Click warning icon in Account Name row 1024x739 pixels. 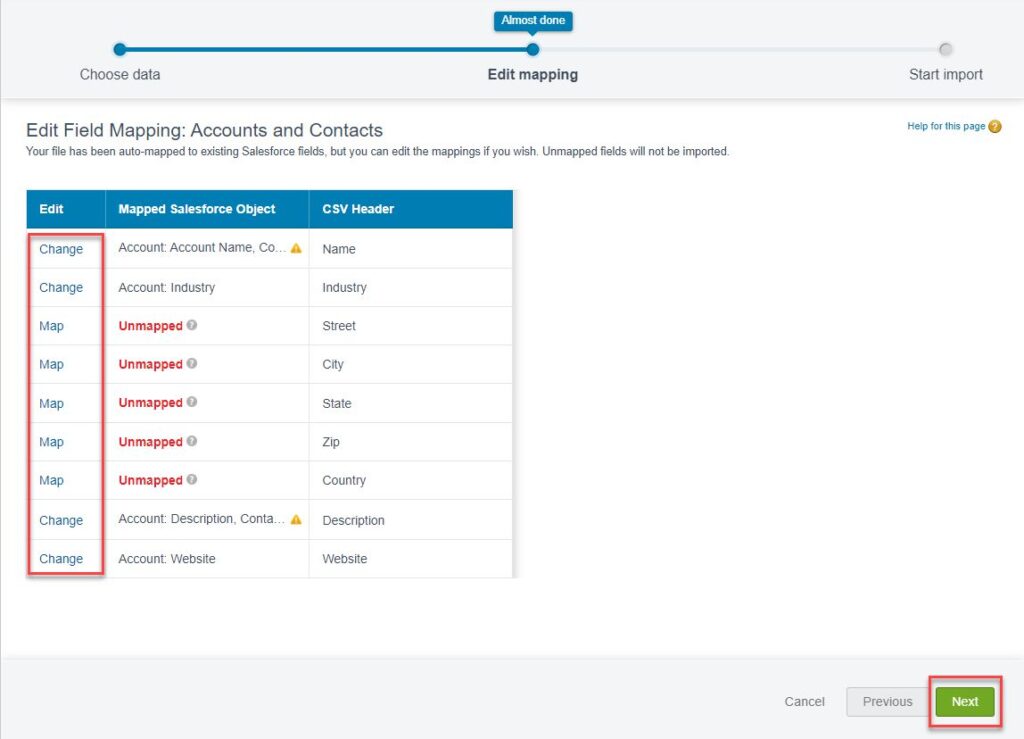296,248
